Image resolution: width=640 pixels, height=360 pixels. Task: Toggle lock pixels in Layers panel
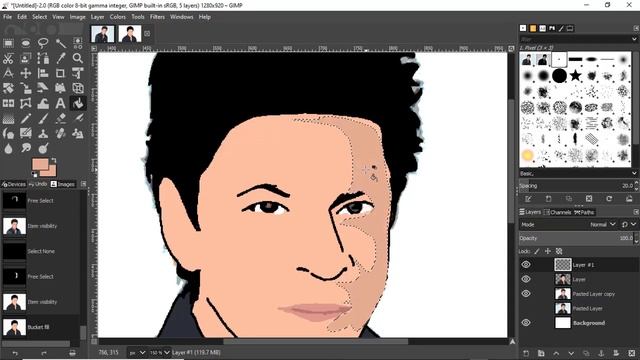(x=537, y=251)
